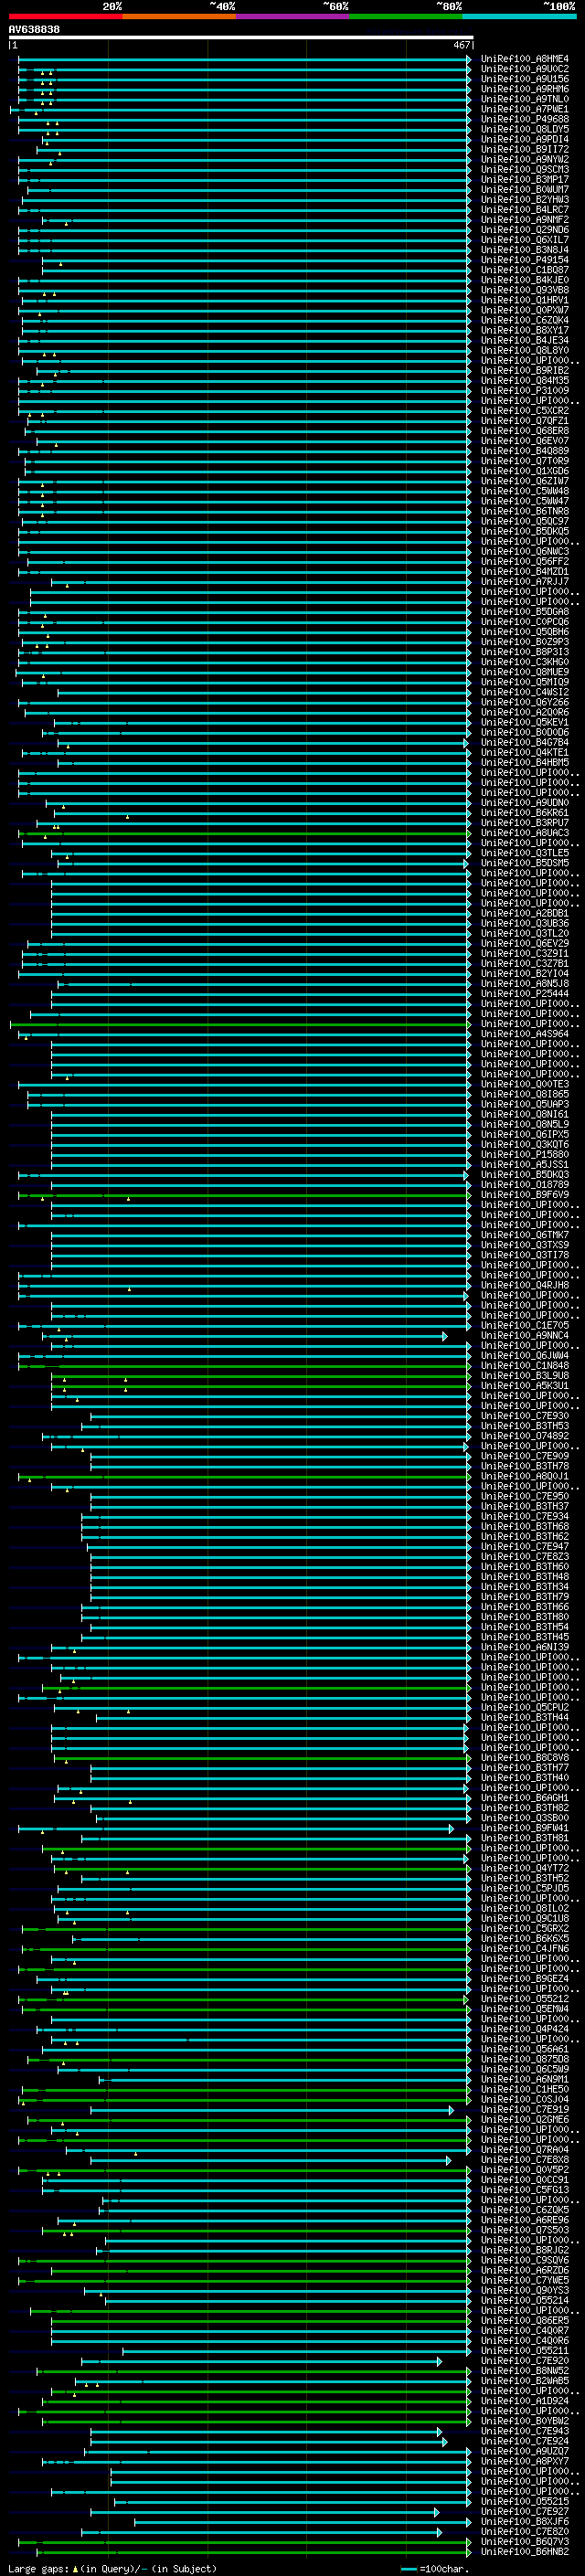The image size is (585, 2576).
Task: Click the purple ~60% legend segment
Action: 293,16
